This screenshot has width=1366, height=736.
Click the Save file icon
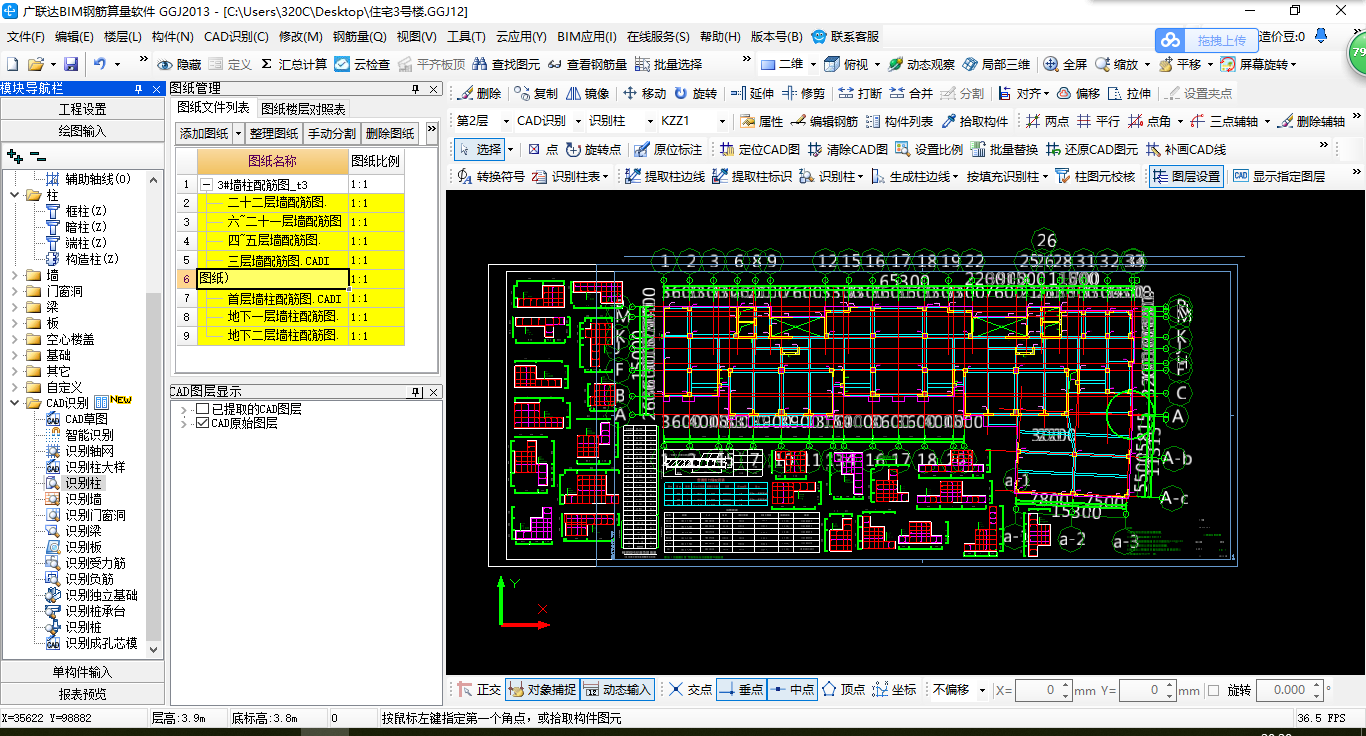pyautogui.click(x=71, y=64)
